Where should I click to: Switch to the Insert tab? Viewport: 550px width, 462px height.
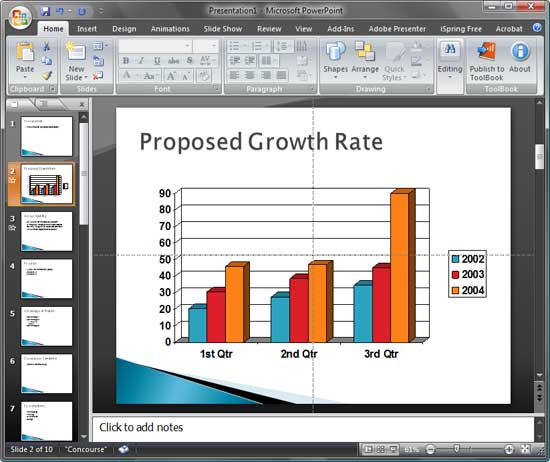(87, 29)
